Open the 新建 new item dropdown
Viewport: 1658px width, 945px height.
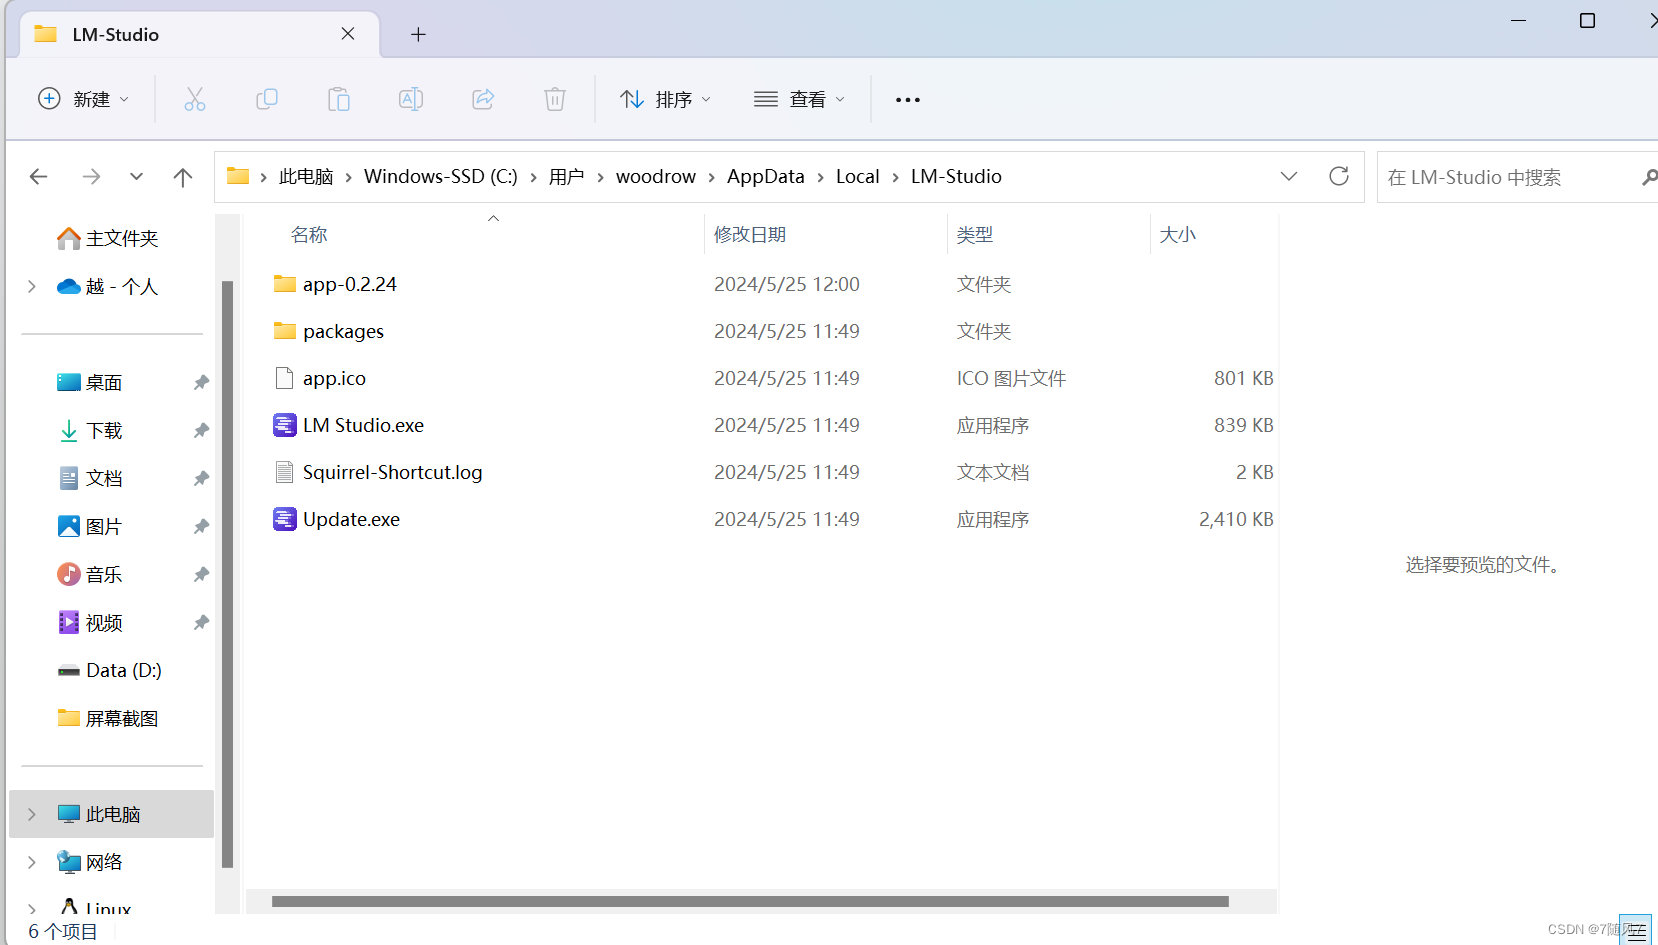[x=84, y=99]
